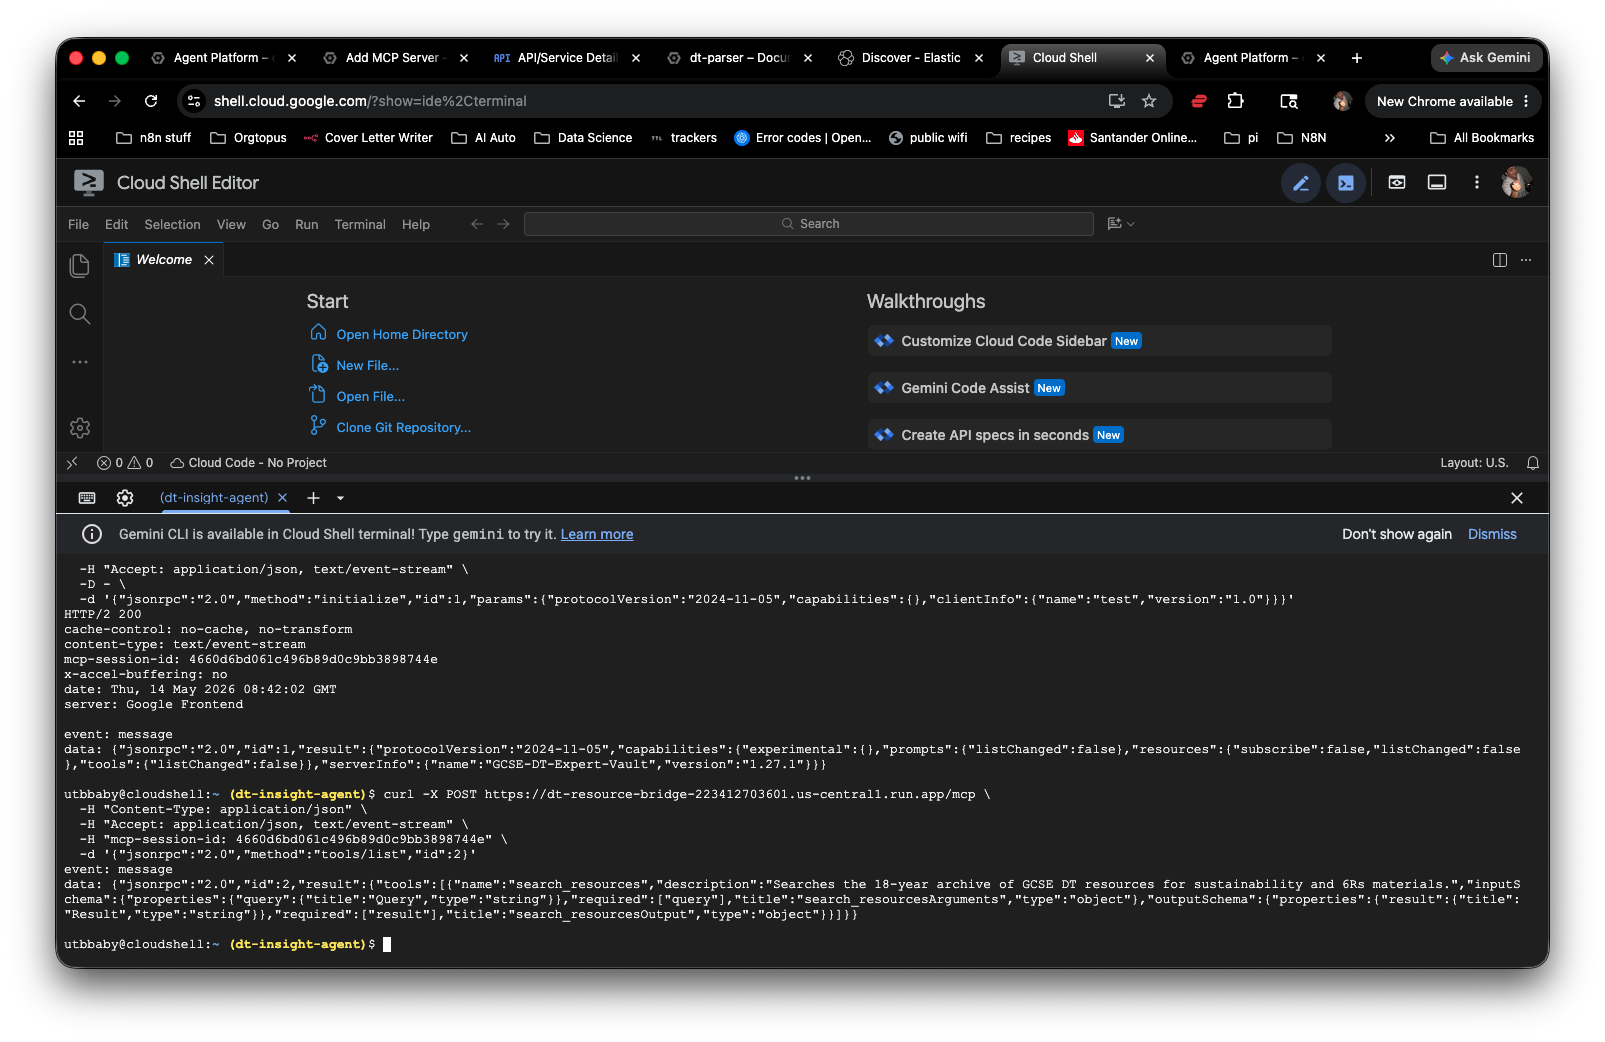Toggle the Open Editor pencil button
This screenshot has width=1605, height=1042.
(1301, 183)
